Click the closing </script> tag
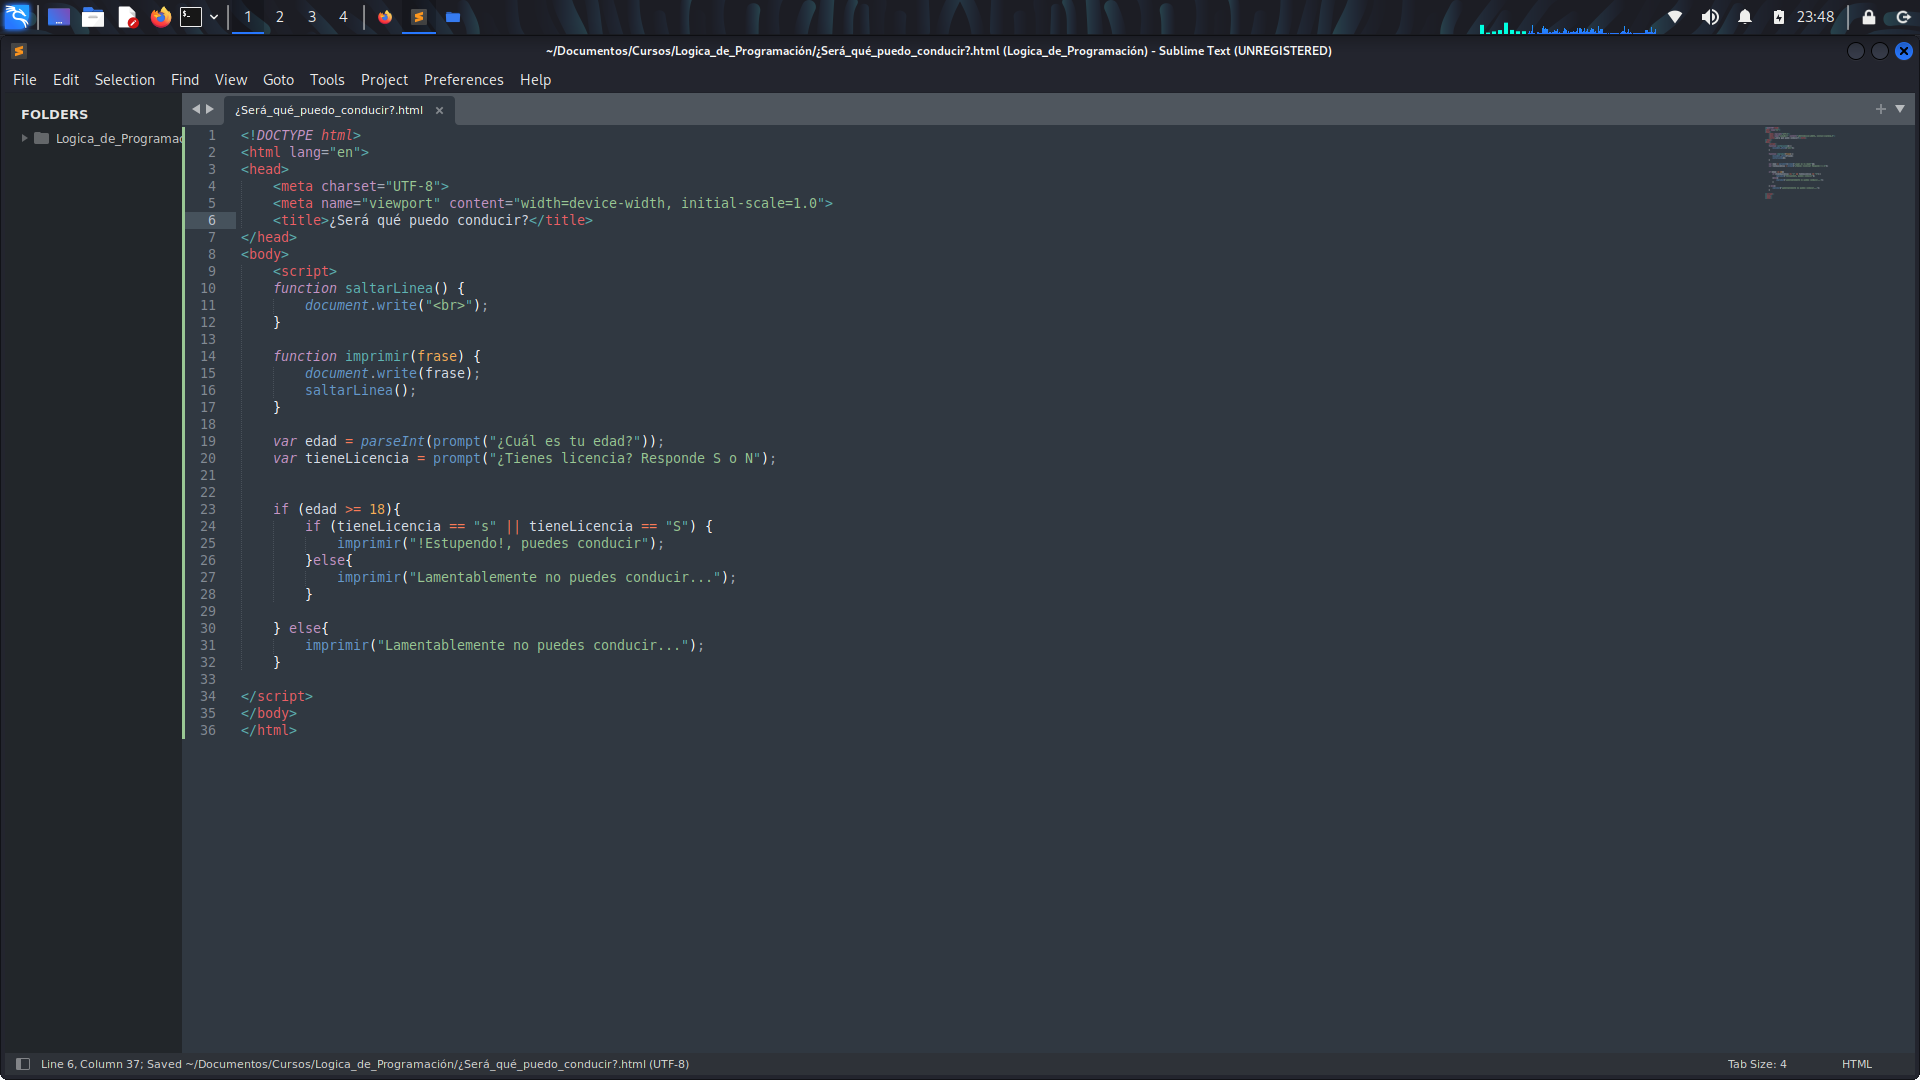The width and height of the screenshot is (1920, 1080). pyautogui.click(x=277, y=696)
